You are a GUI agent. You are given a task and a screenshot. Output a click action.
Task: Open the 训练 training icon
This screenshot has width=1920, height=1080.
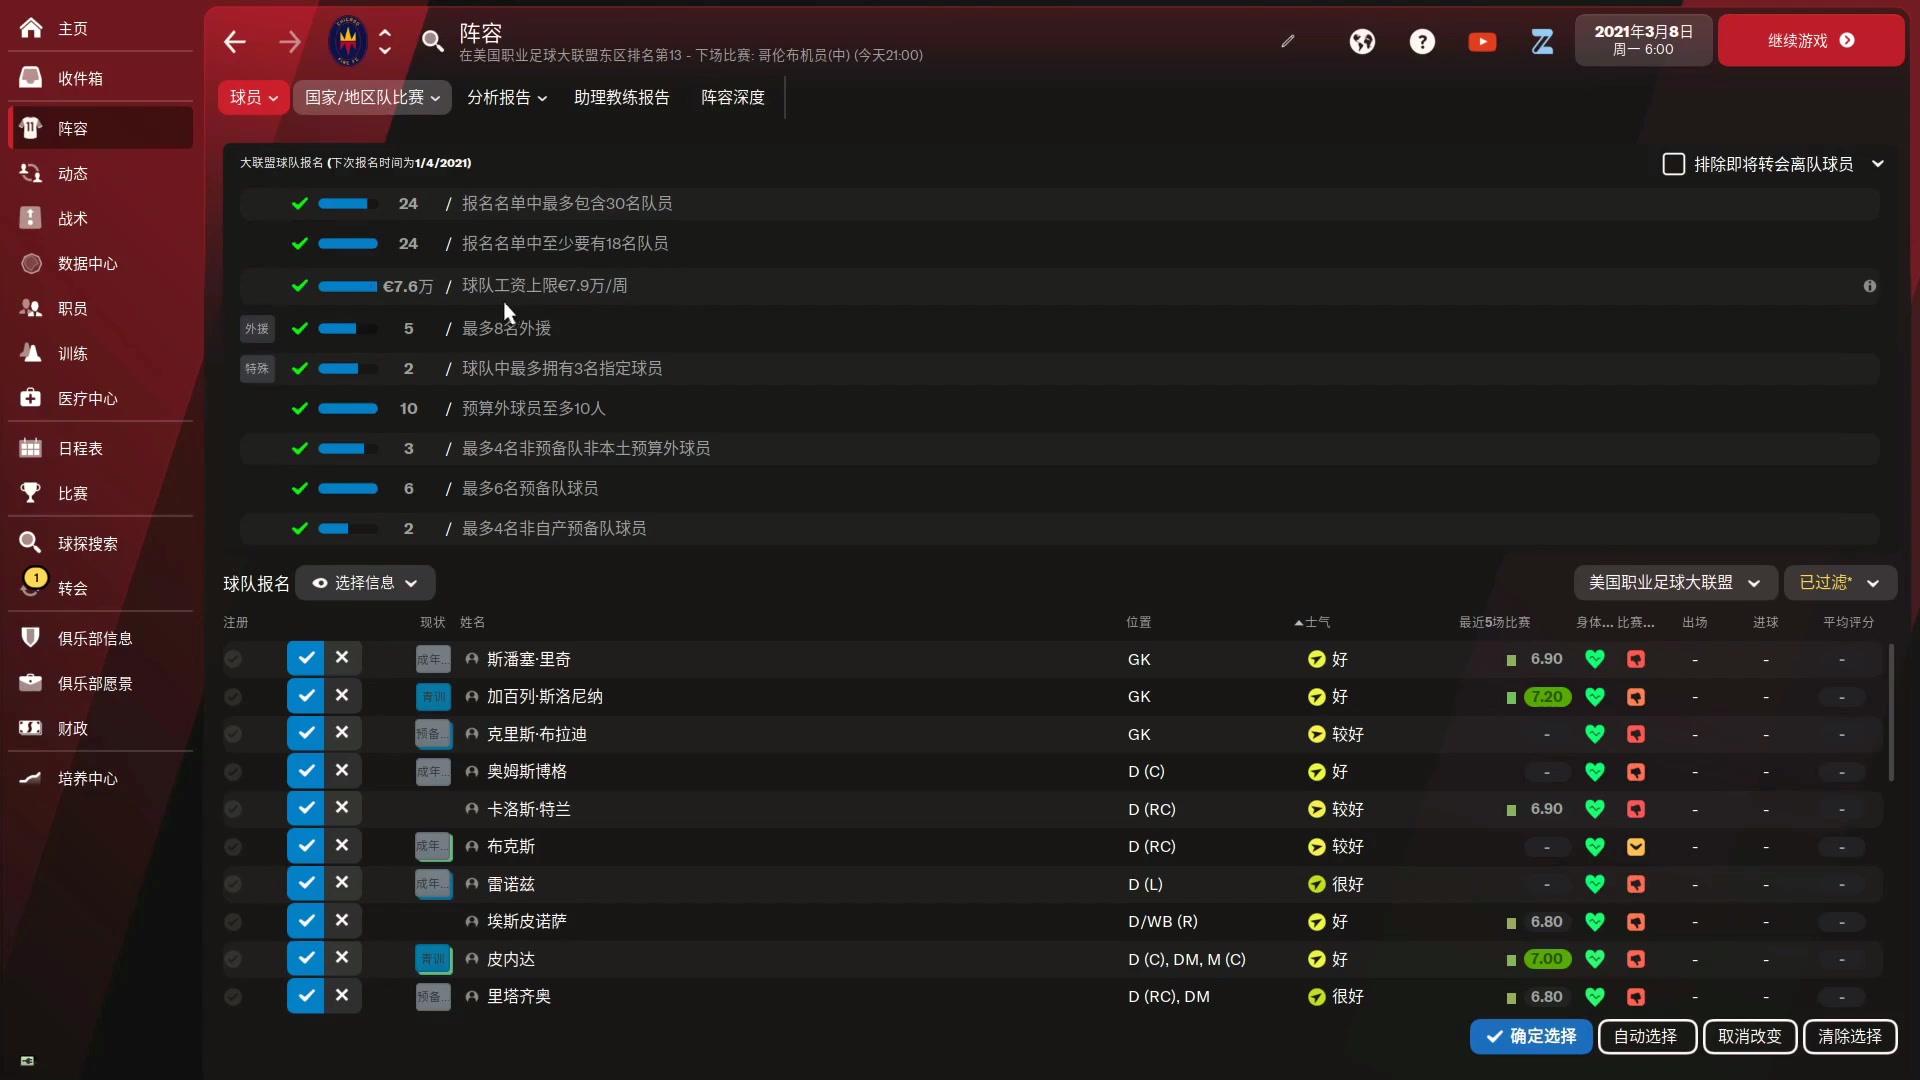point(31,353)
